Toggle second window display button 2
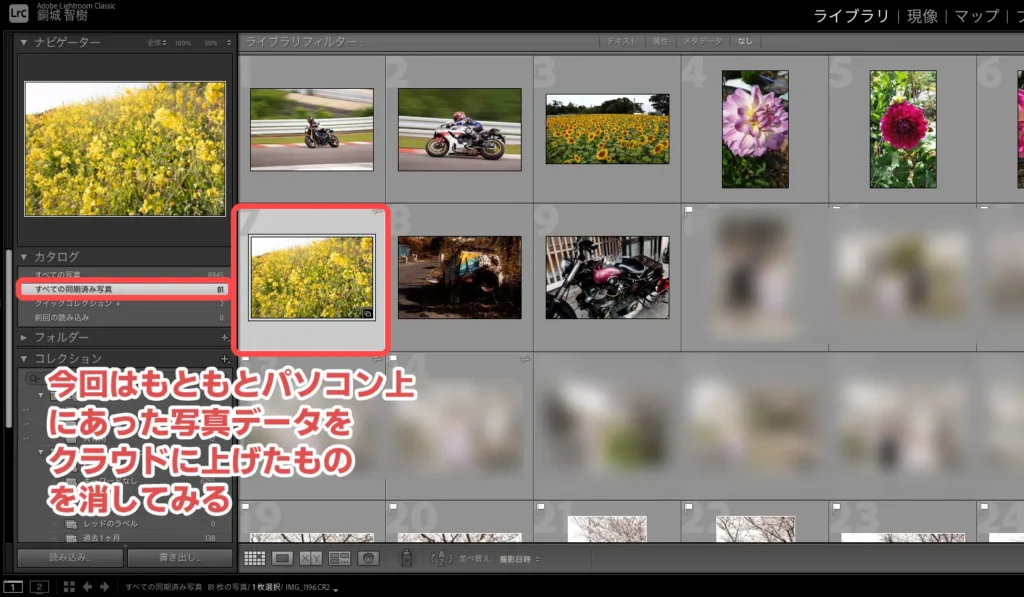 tap(40, 586)
